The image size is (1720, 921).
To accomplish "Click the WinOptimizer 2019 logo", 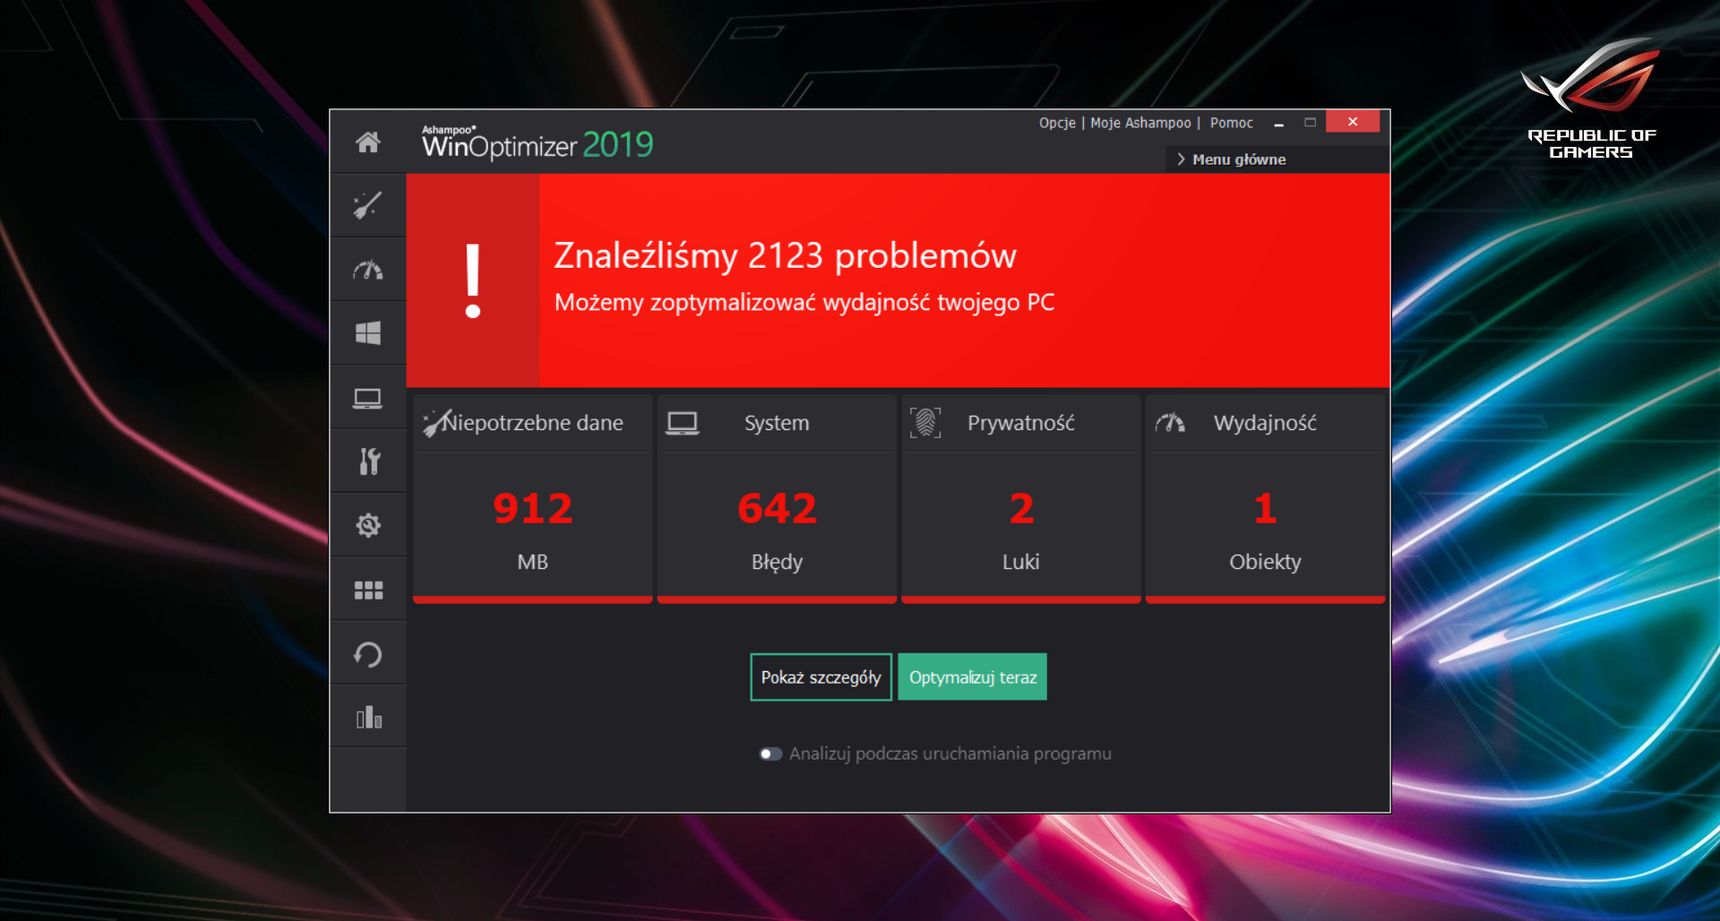I will pos(537,144).
